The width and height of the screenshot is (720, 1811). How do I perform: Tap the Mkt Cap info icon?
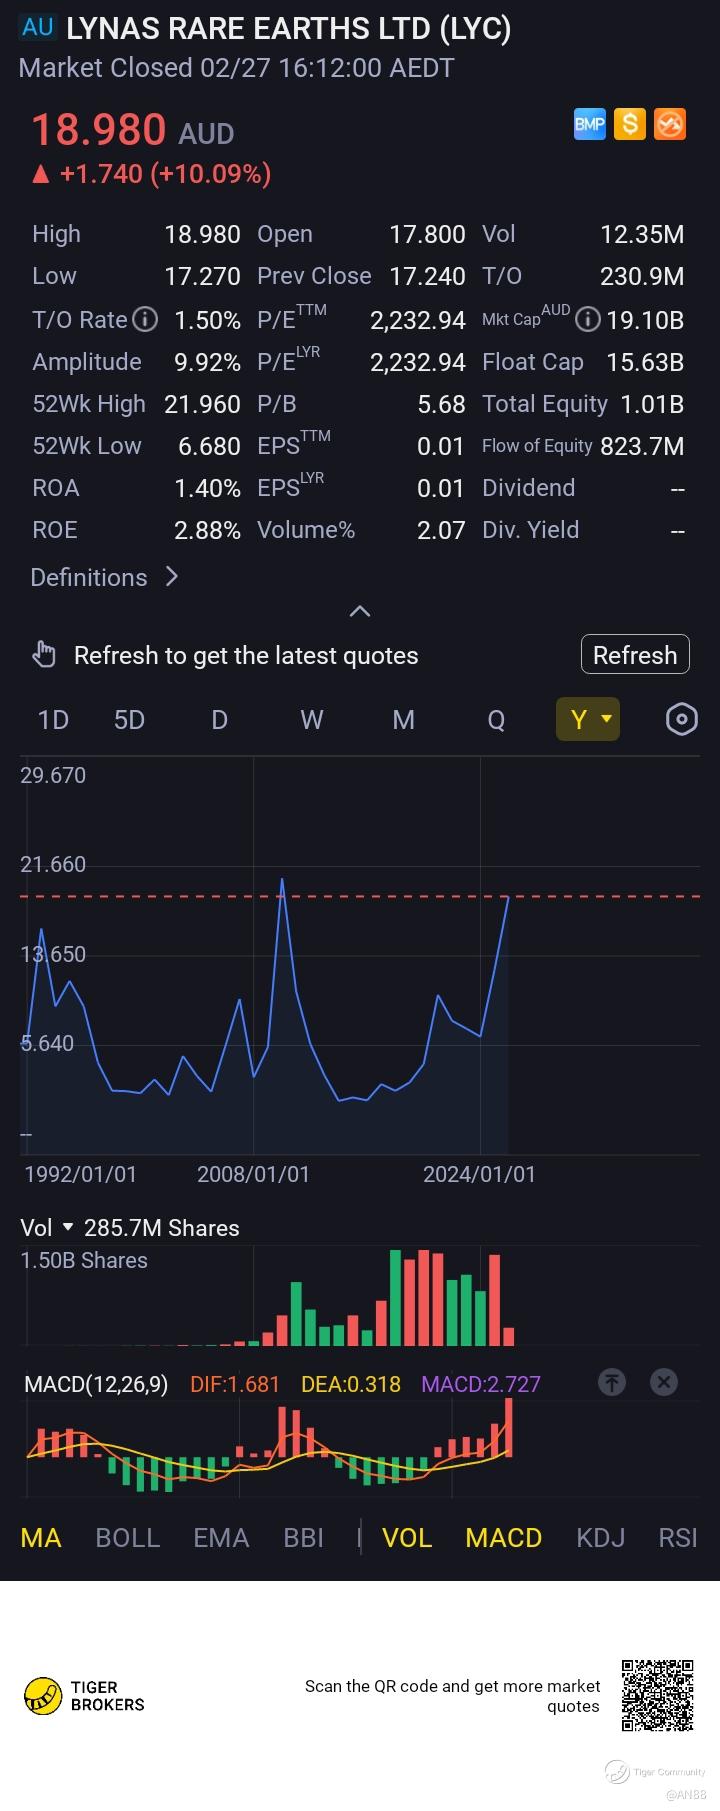tap(588, 320)
